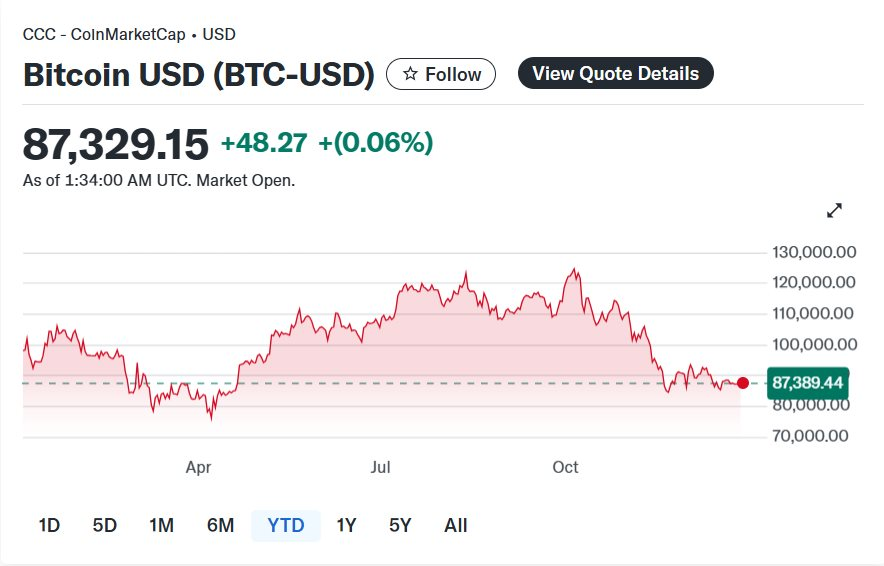Select the 6M time range

click(221, 525)
